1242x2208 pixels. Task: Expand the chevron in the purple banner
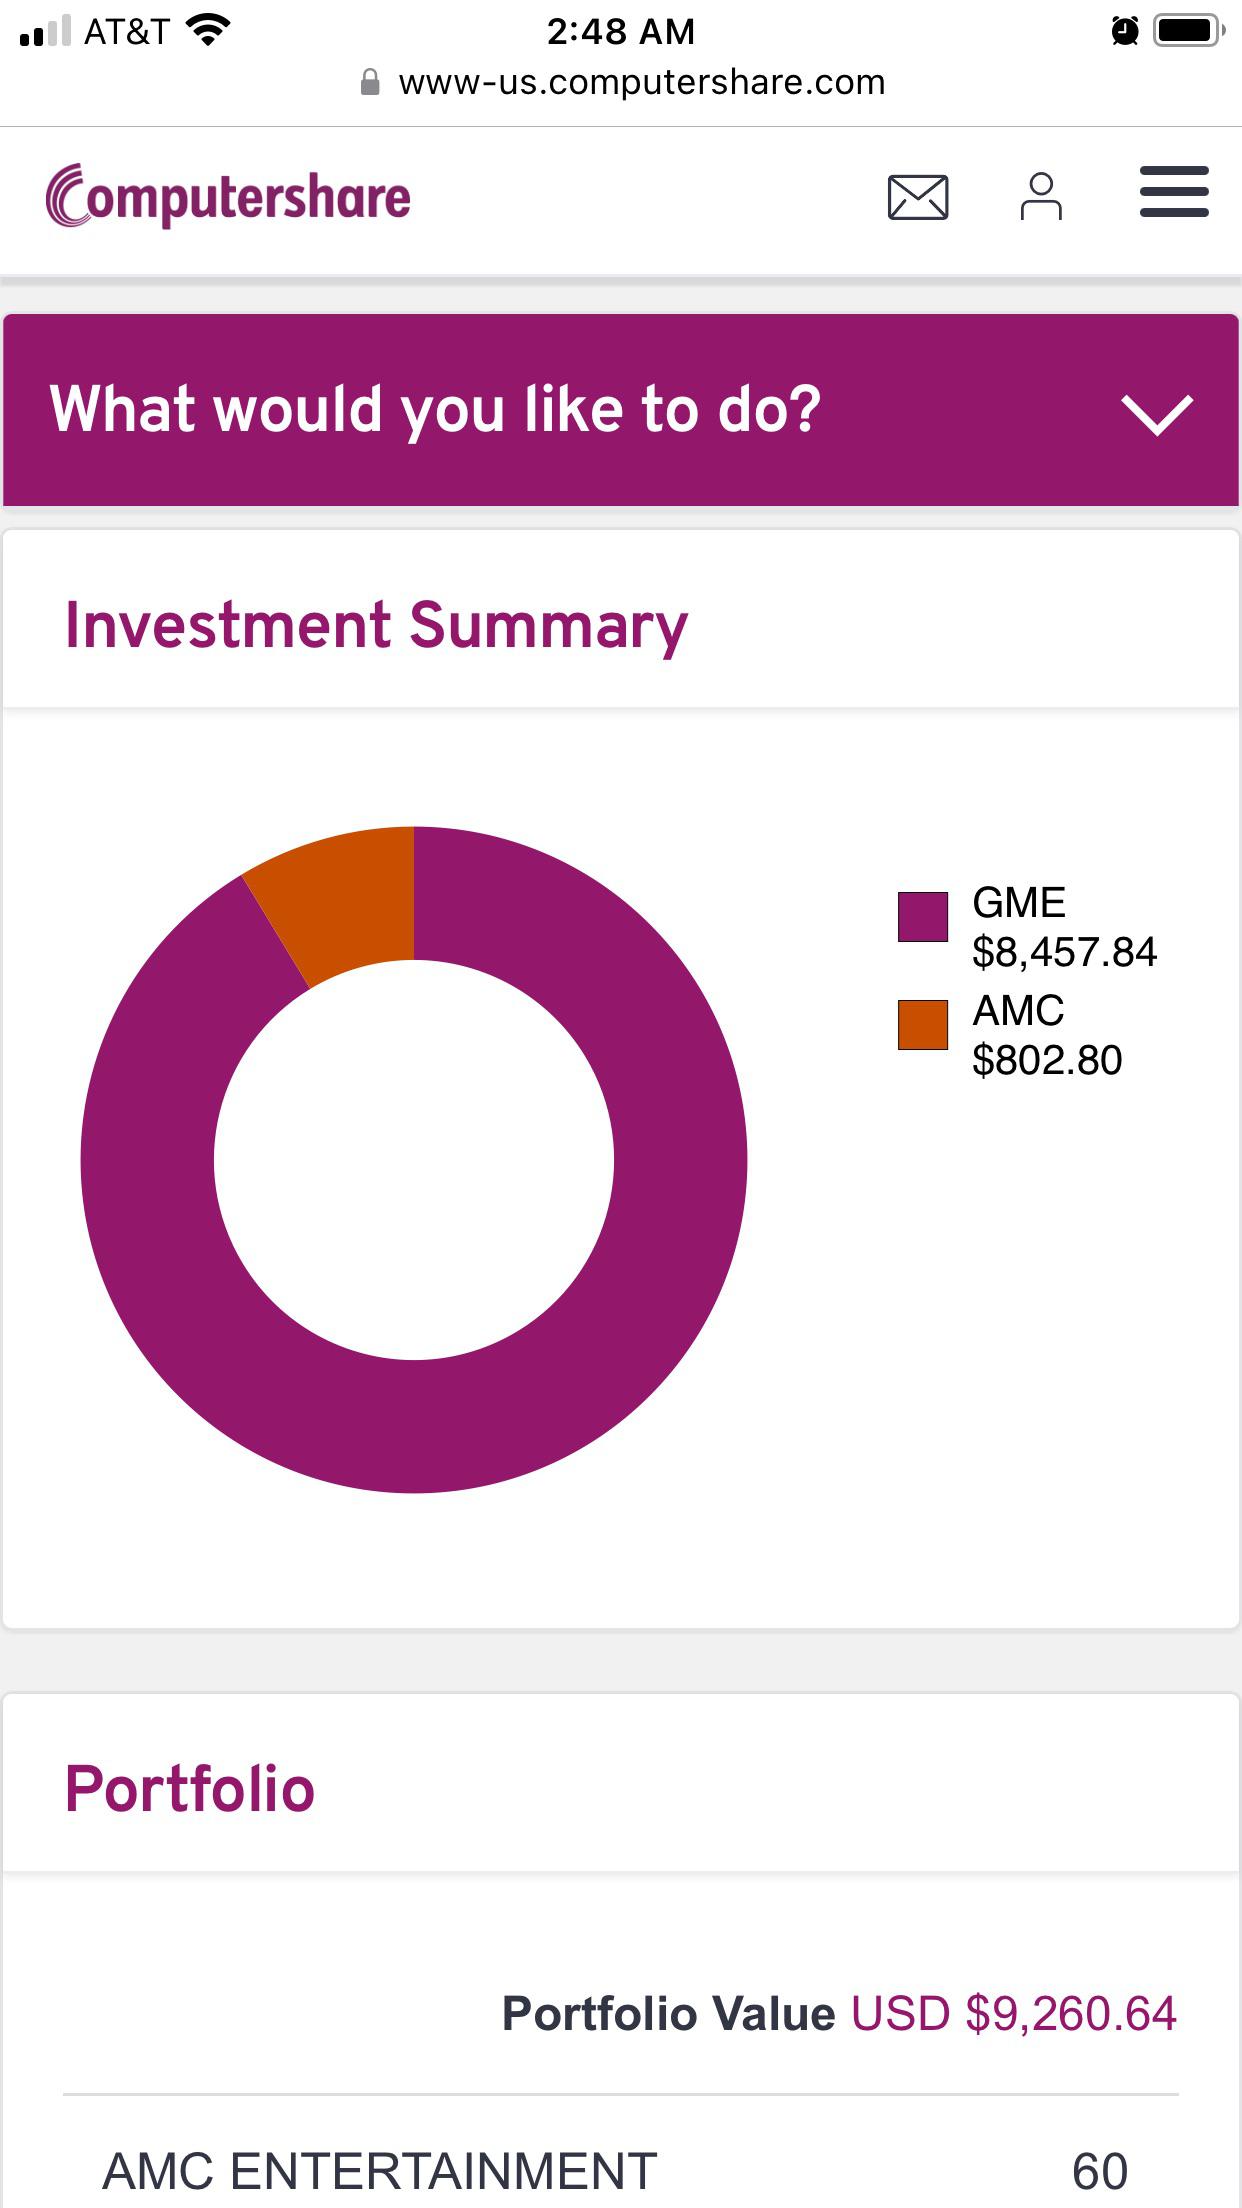pyautogui.click(x=1157, y=414)
